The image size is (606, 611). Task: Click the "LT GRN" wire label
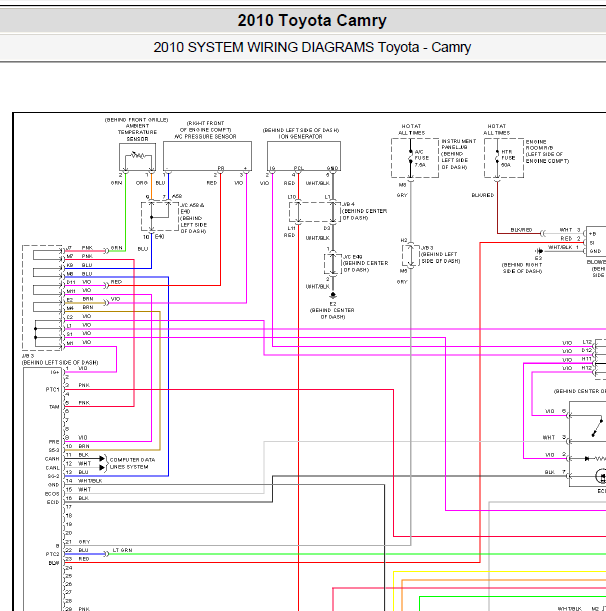[122, 550]
